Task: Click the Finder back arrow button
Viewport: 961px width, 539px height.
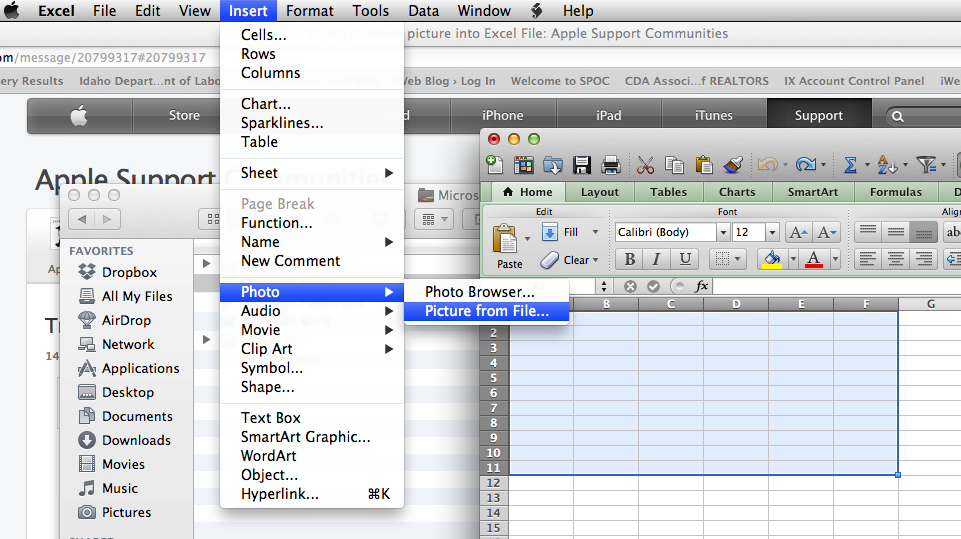Action: tap(82, 219)
